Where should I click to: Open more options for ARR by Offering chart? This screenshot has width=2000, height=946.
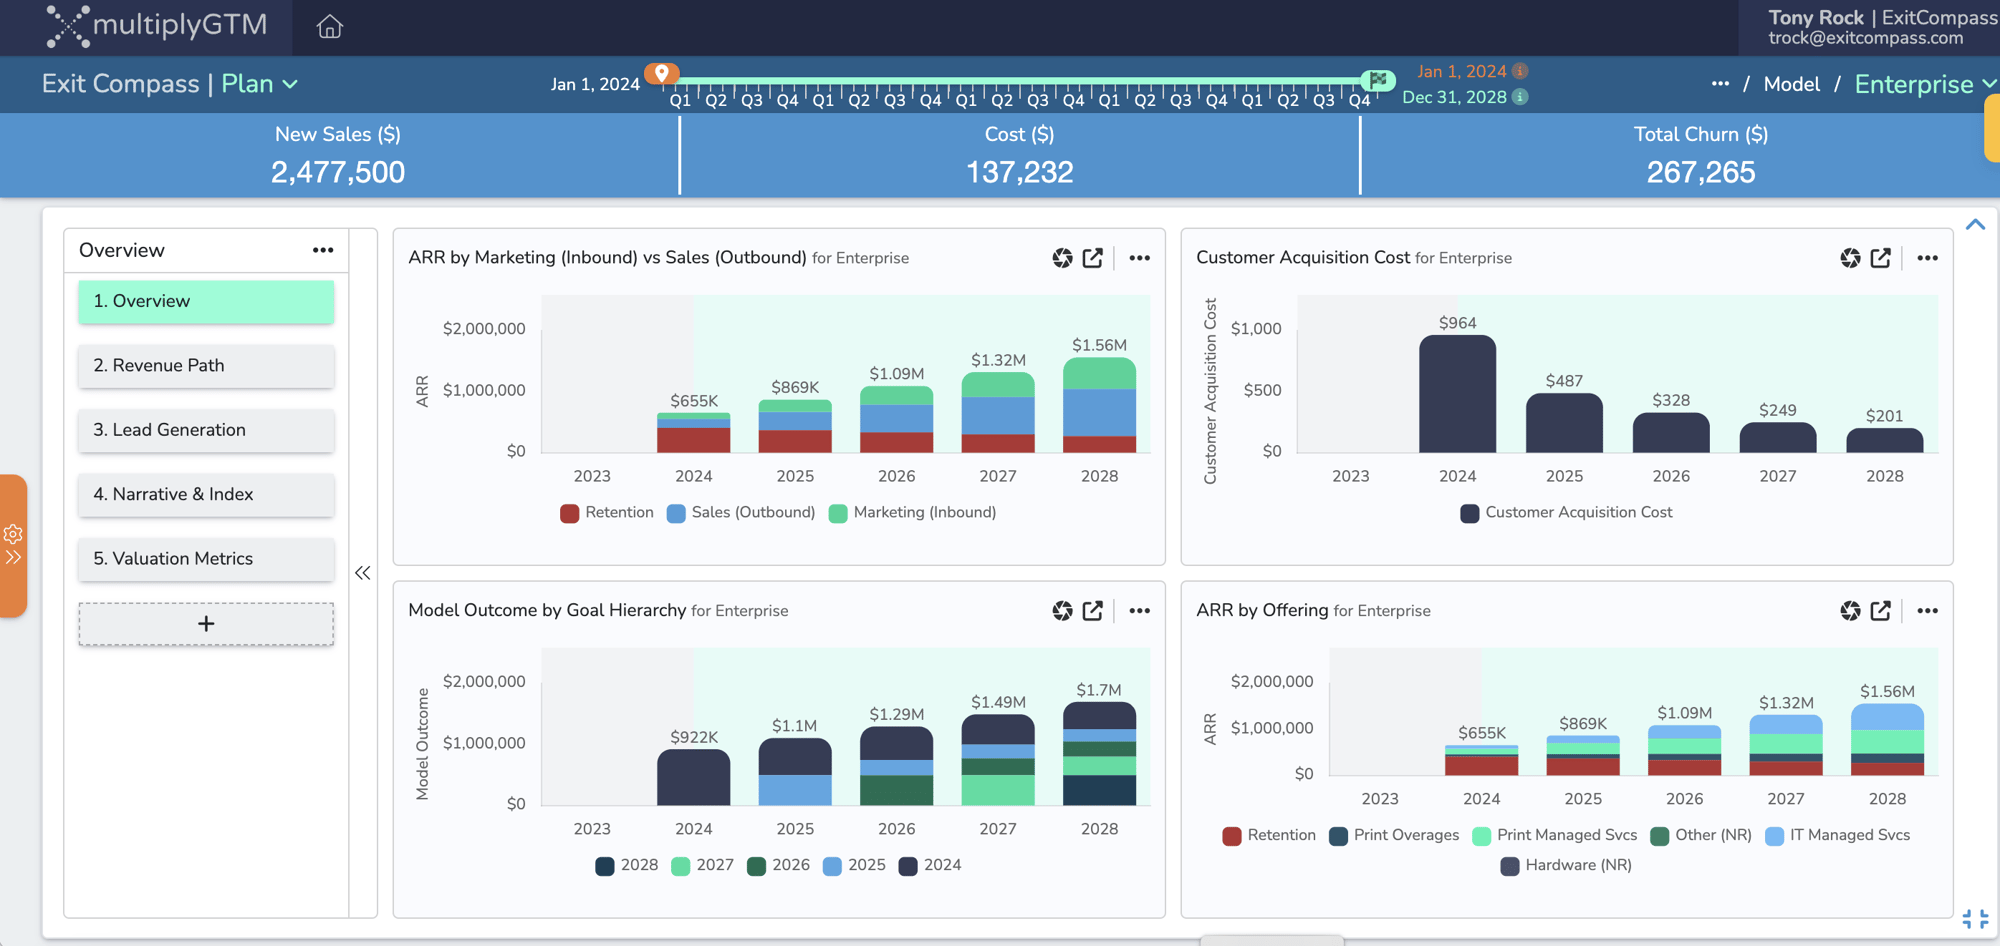(x=1927, y=611)
